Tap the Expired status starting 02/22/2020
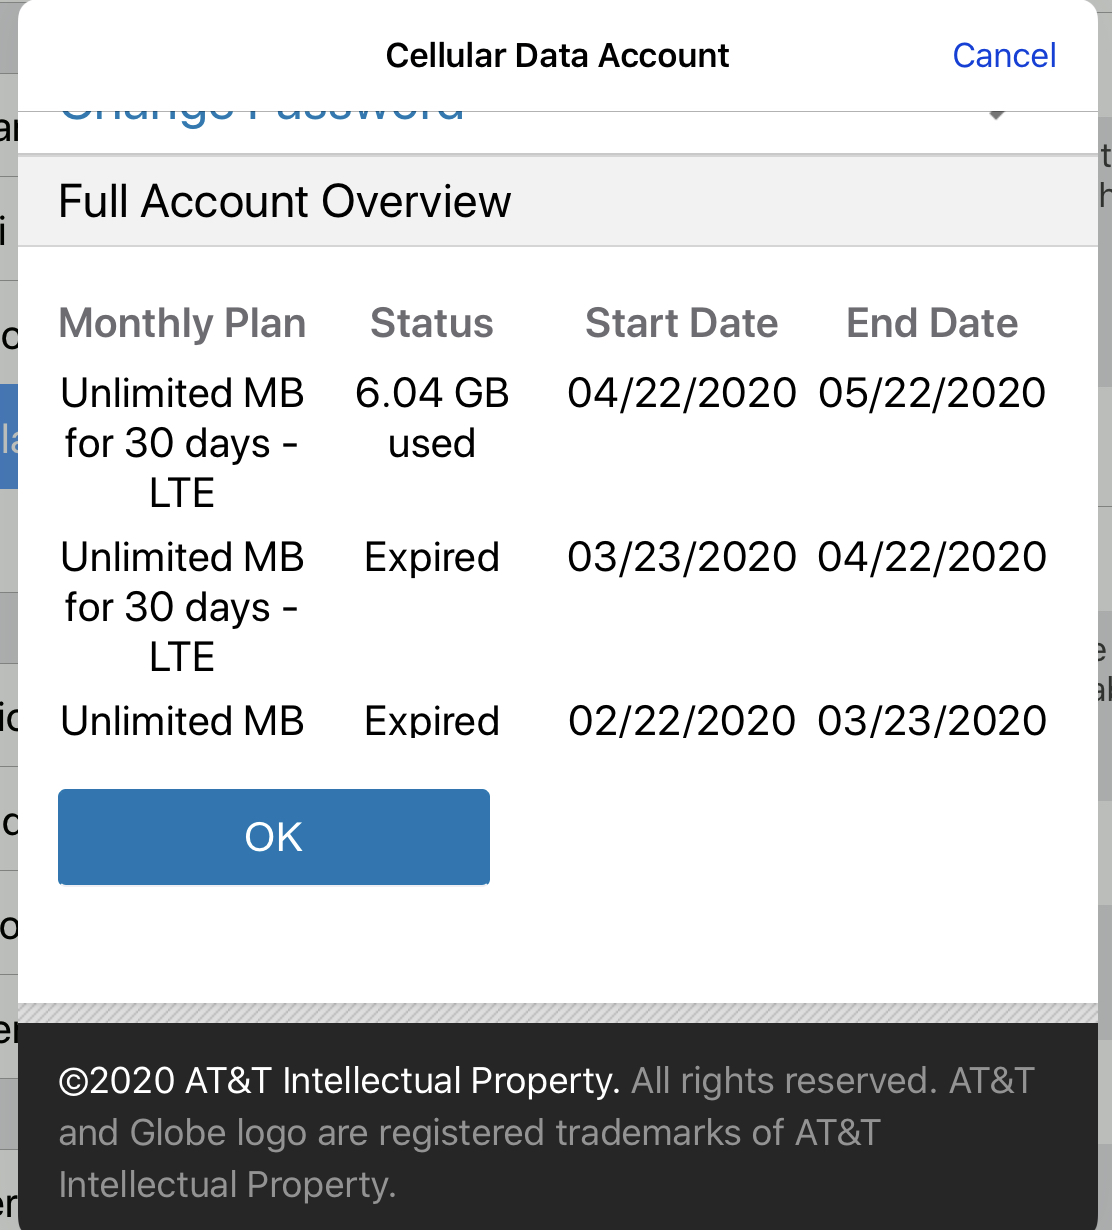Screen dimensions: 1112x1230 point(432,720)
